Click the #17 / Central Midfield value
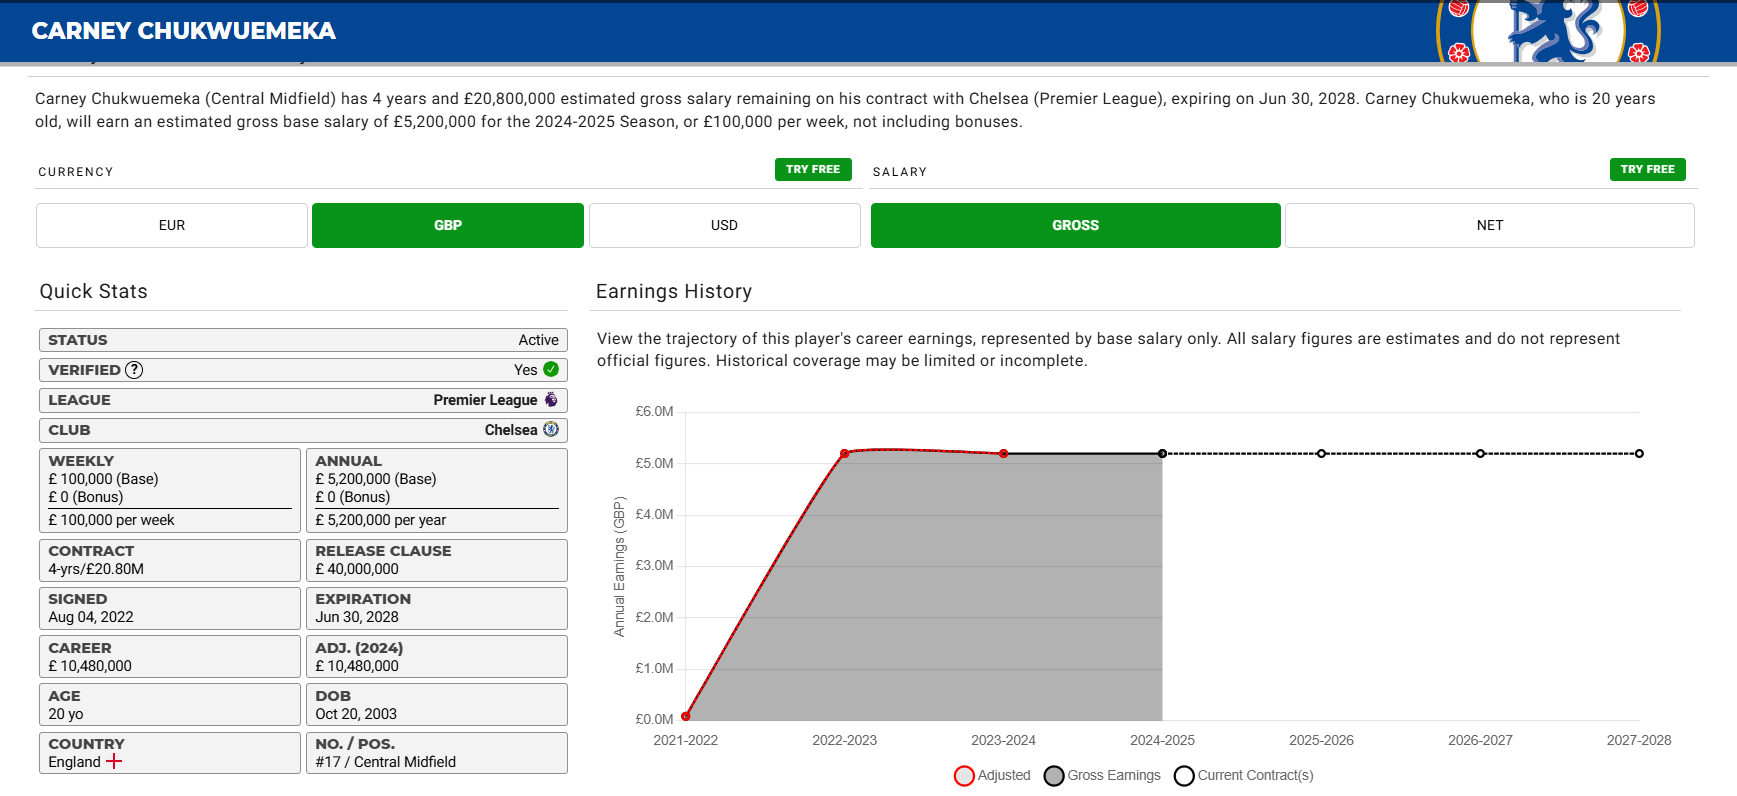The width and height of the screenshot is (1737, 796). [x=385, y=762]
